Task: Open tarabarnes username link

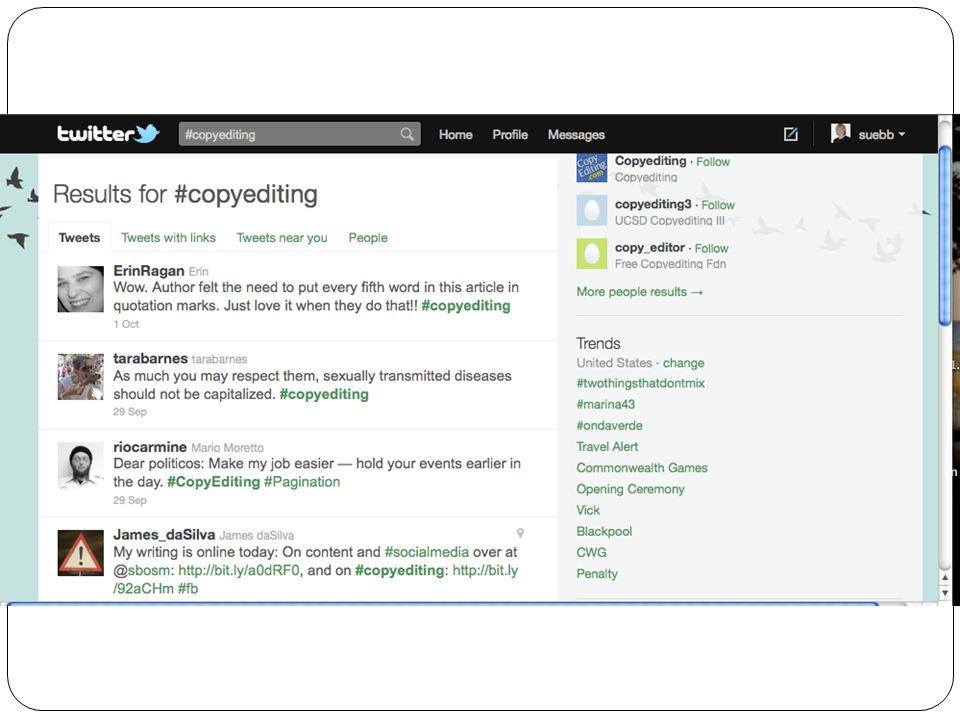Action: click(x=151, y=358)
